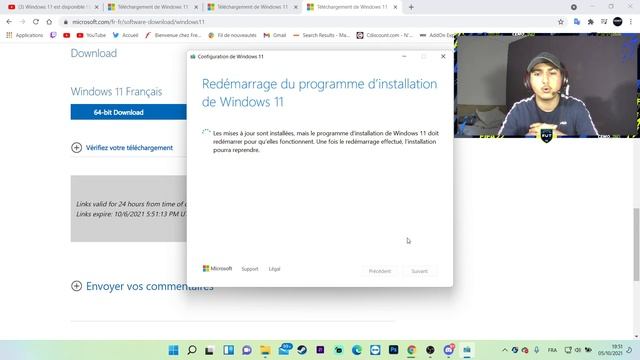Open Task View in taskbar
The width and height of the screenshot is (640, 360).
pos(210,350)
